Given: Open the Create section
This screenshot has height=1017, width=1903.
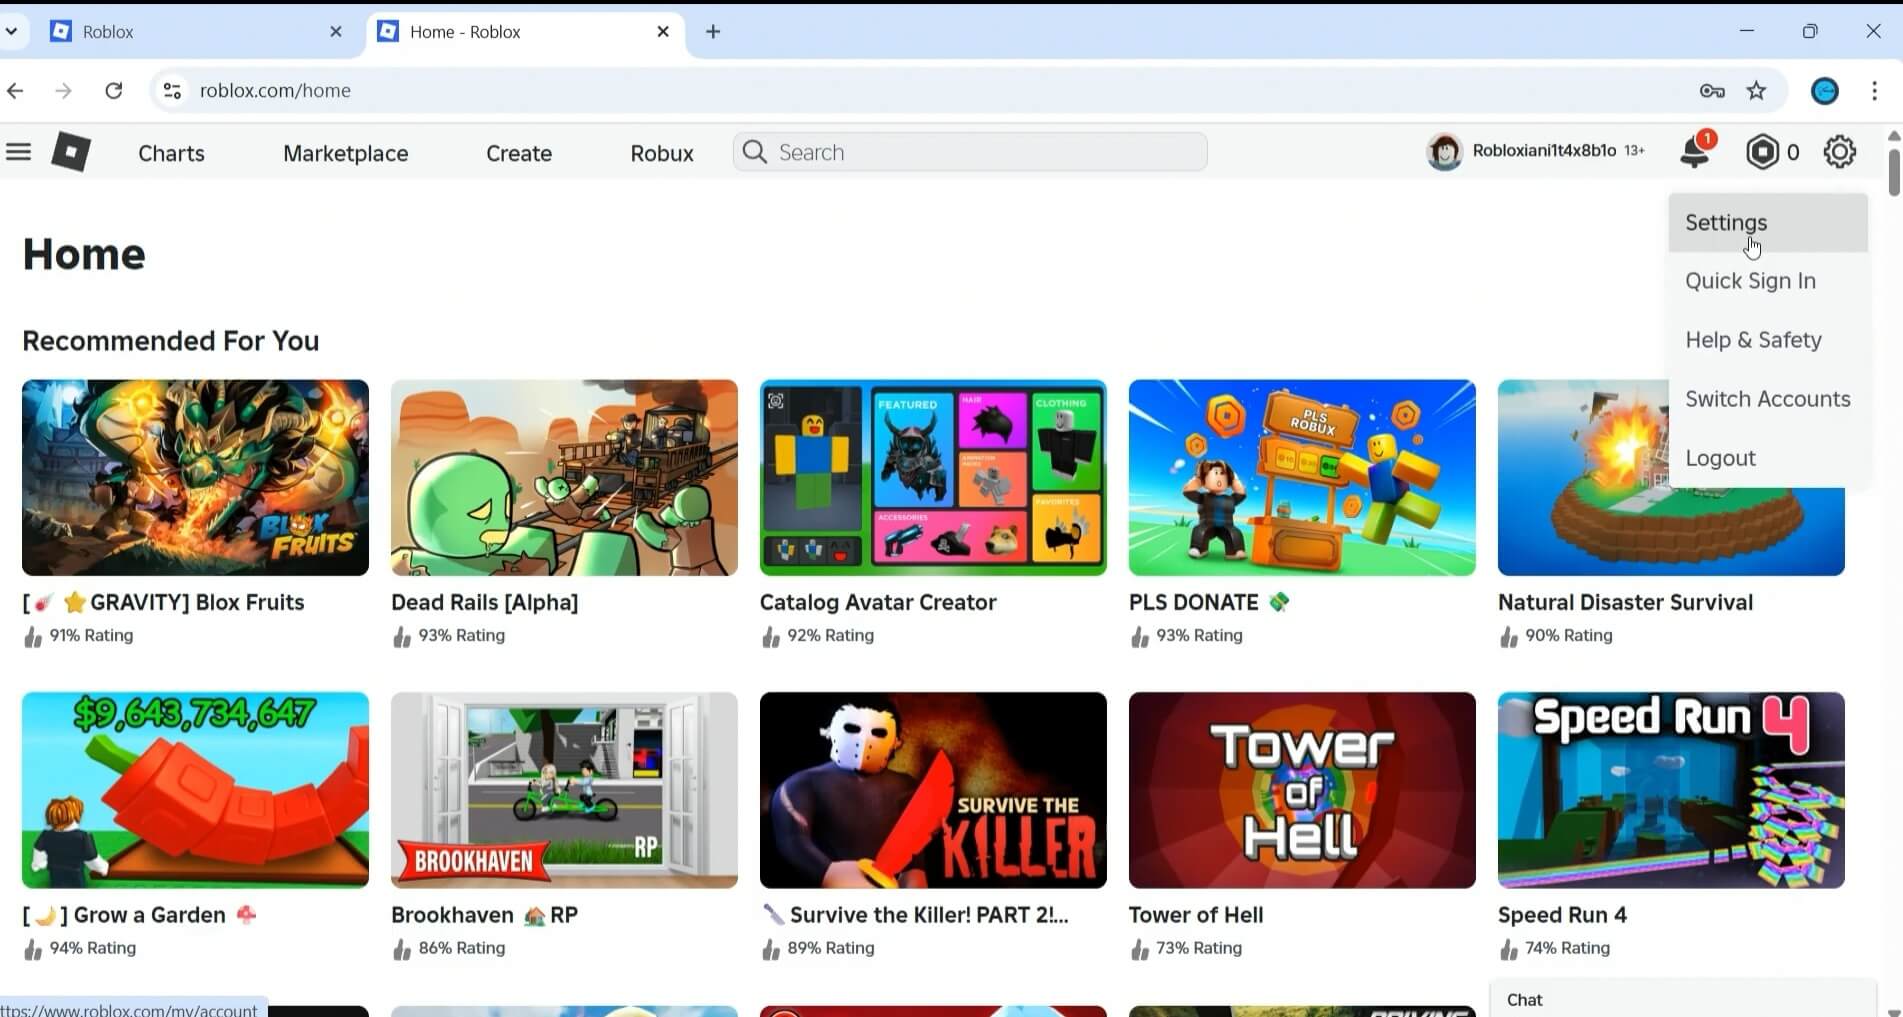Looking at the screenshot, I should pyautogui.click(x=519, y=153).
